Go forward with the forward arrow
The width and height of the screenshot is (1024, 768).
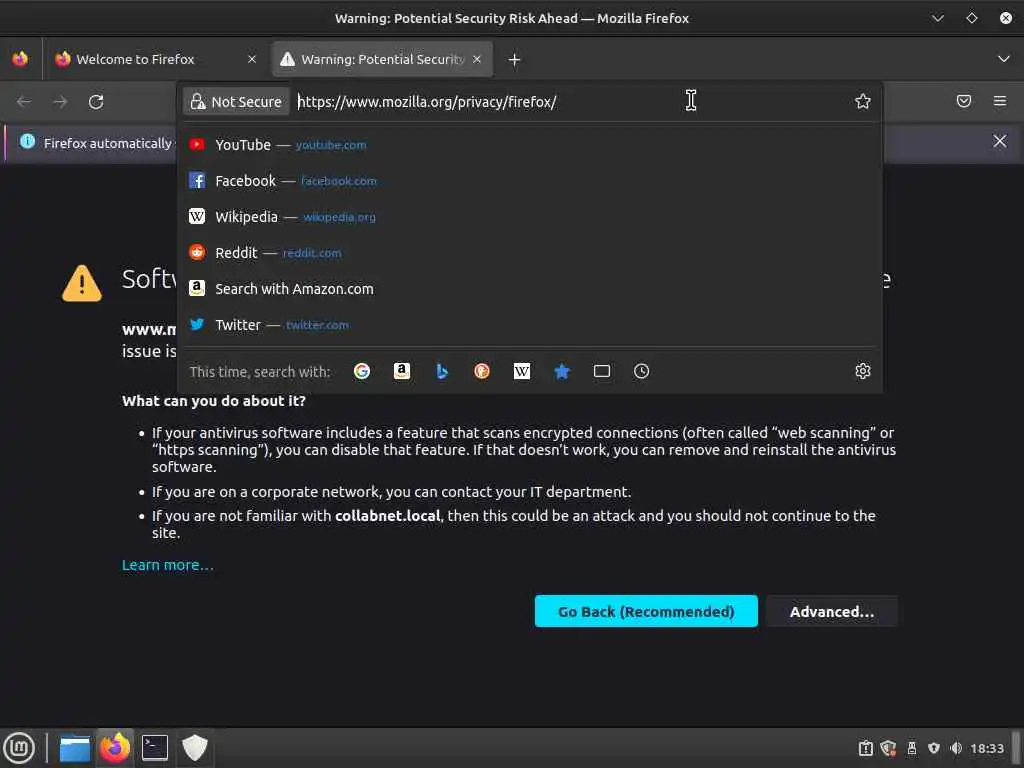point(60,102)
